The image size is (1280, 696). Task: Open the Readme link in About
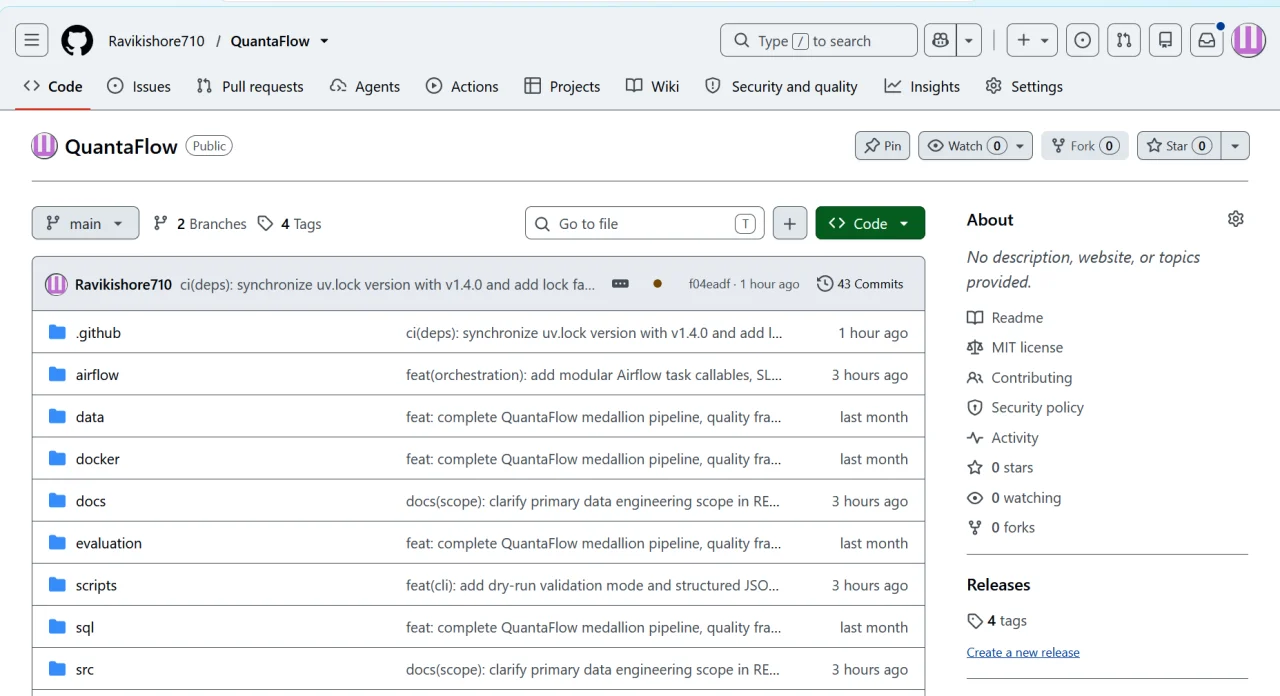point(1005,318)
